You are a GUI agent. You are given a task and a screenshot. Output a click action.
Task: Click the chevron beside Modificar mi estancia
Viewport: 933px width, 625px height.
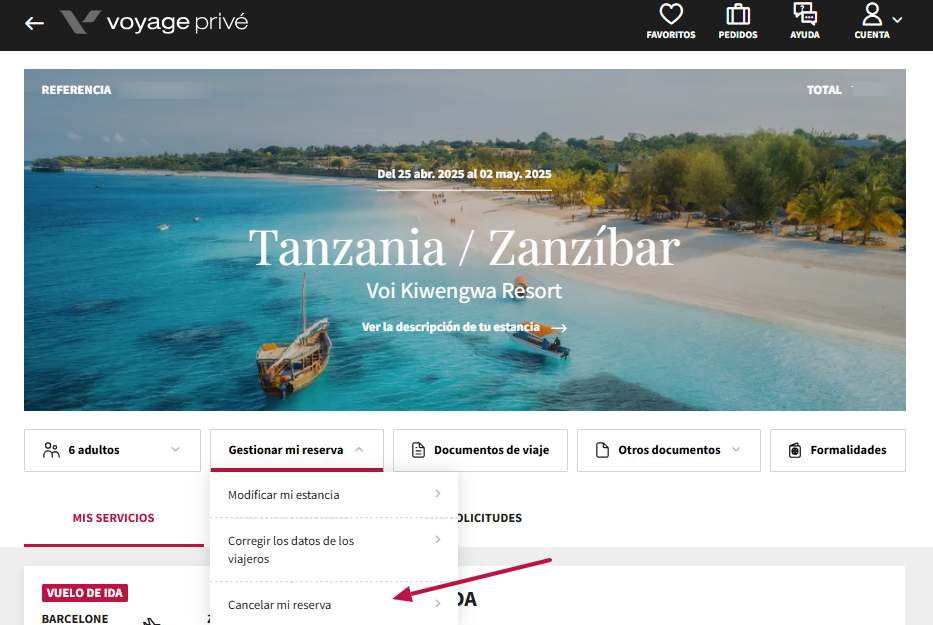pyautogui.click(x=438, y=493)
